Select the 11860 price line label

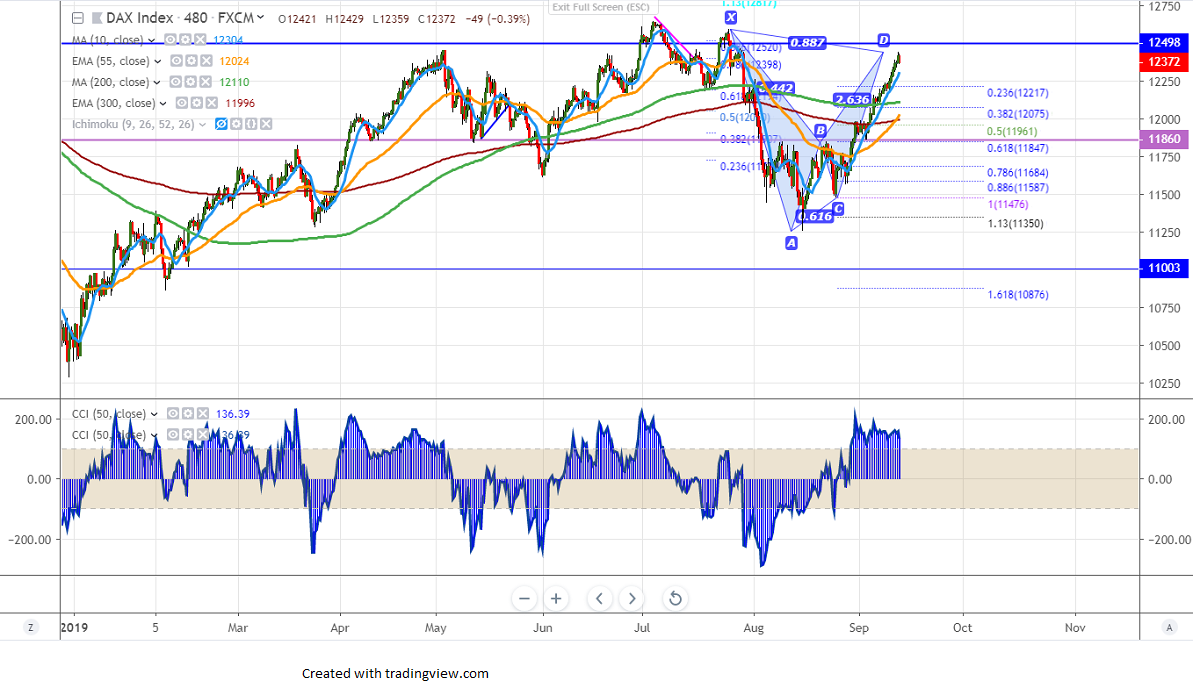1164,139
